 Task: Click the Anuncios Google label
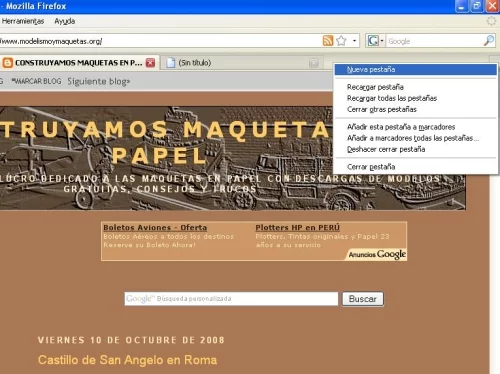(x=377, y=254)
